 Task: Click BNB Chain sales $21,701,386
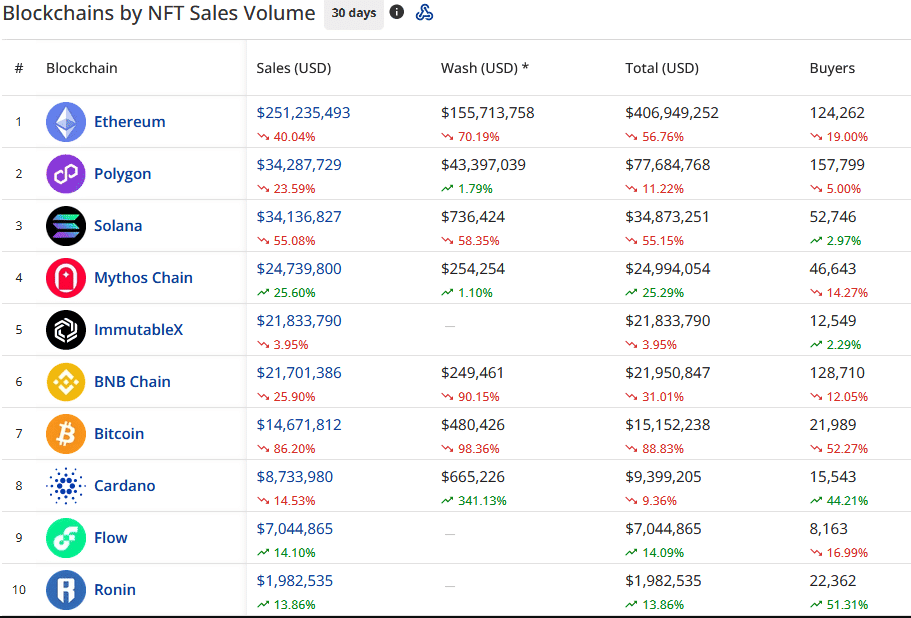[x=299, y=373]
